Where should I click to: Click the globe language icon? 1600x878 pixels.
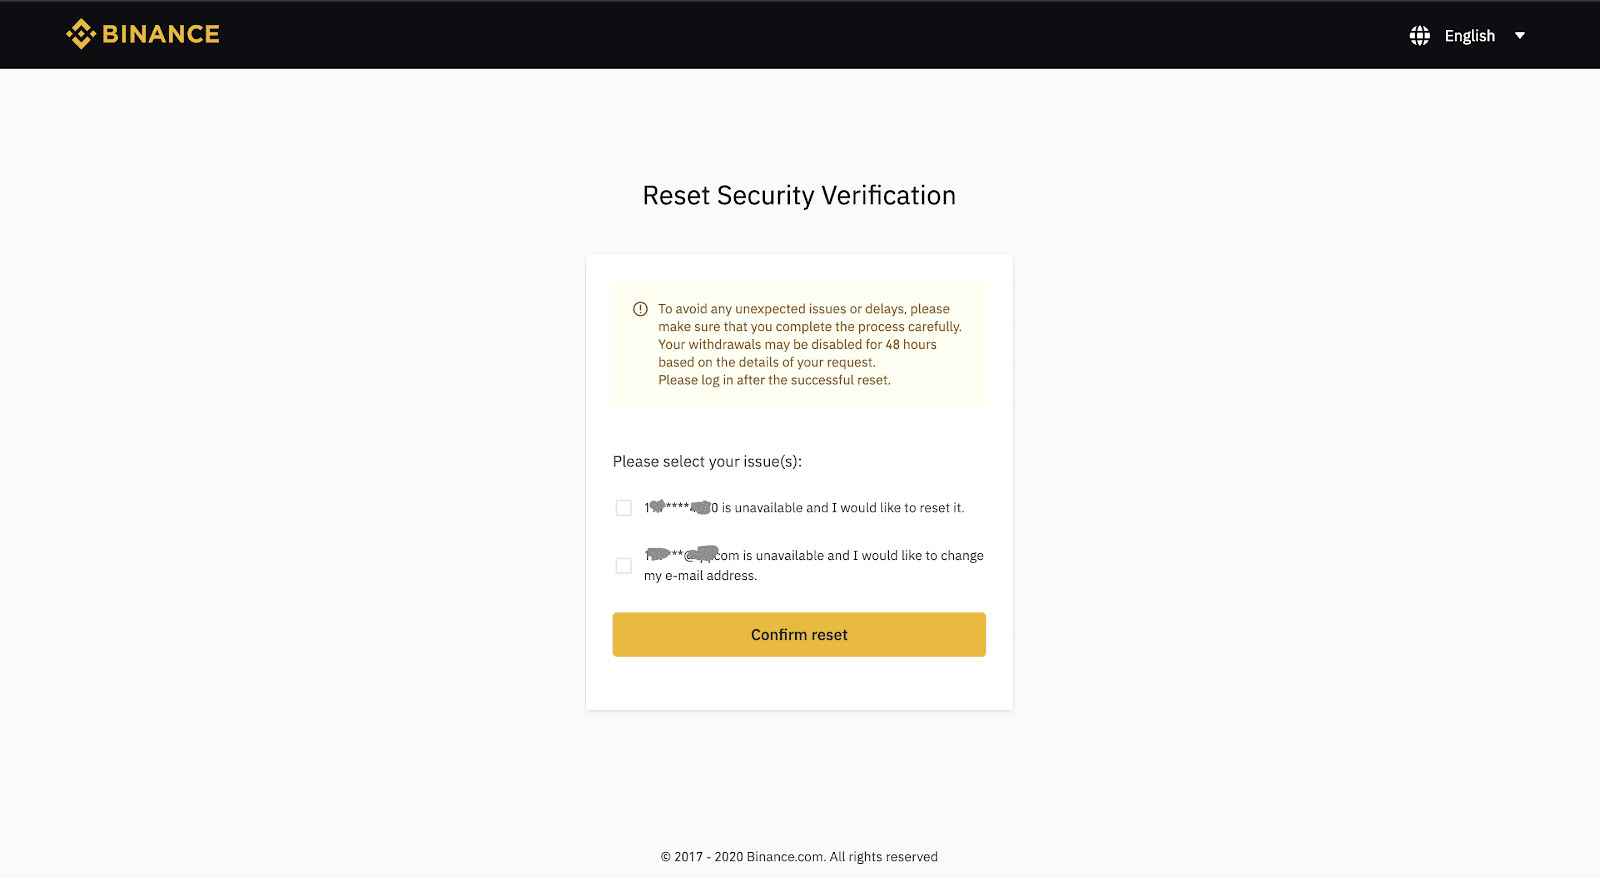[1419, 36]
